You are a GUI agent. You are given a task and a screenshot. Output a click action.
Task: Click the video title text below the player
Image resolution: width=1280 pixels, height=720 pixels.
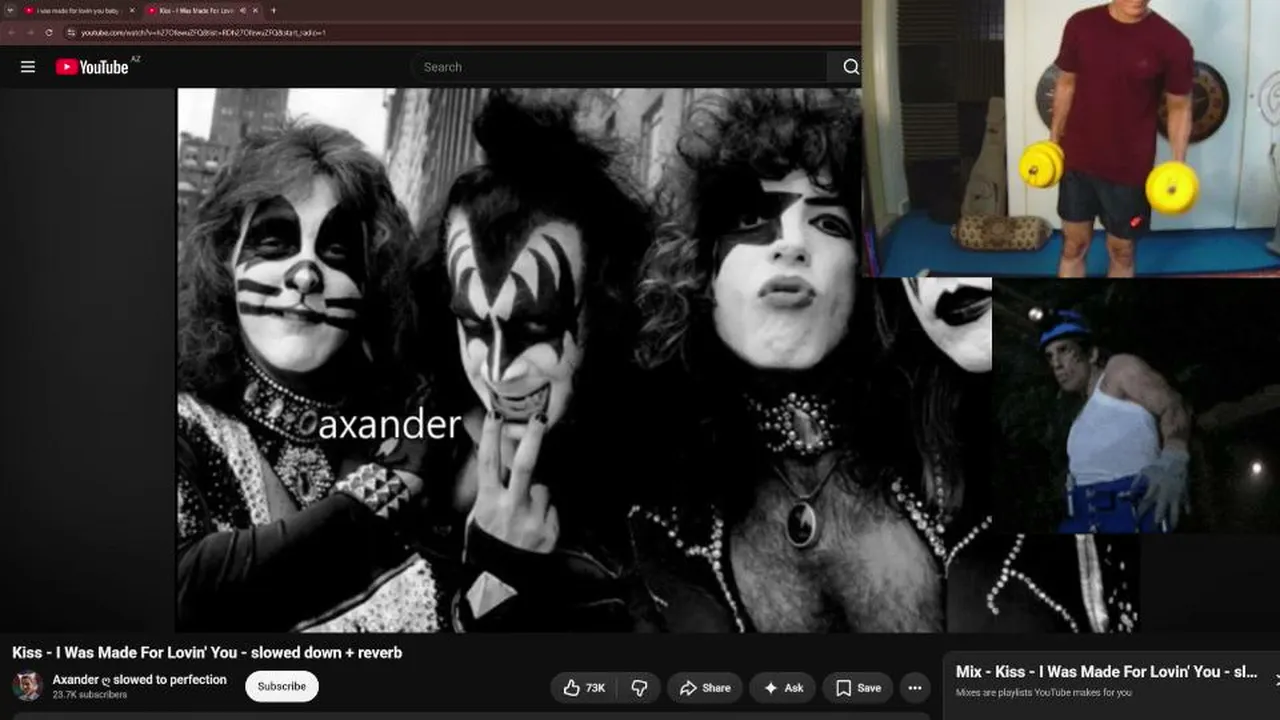click(207, 653)
